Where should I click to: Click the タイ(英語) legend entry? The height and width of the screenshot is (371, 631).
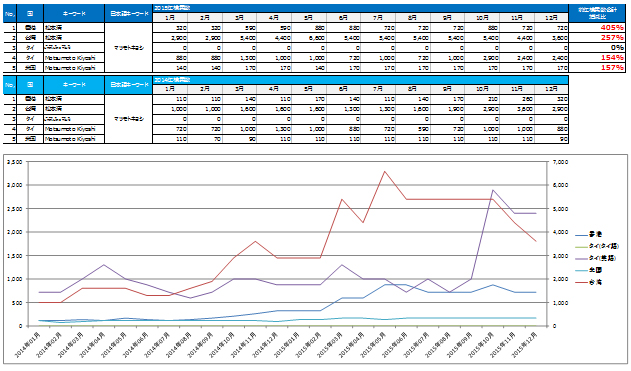pyautogui.click(x=596, y=258)
